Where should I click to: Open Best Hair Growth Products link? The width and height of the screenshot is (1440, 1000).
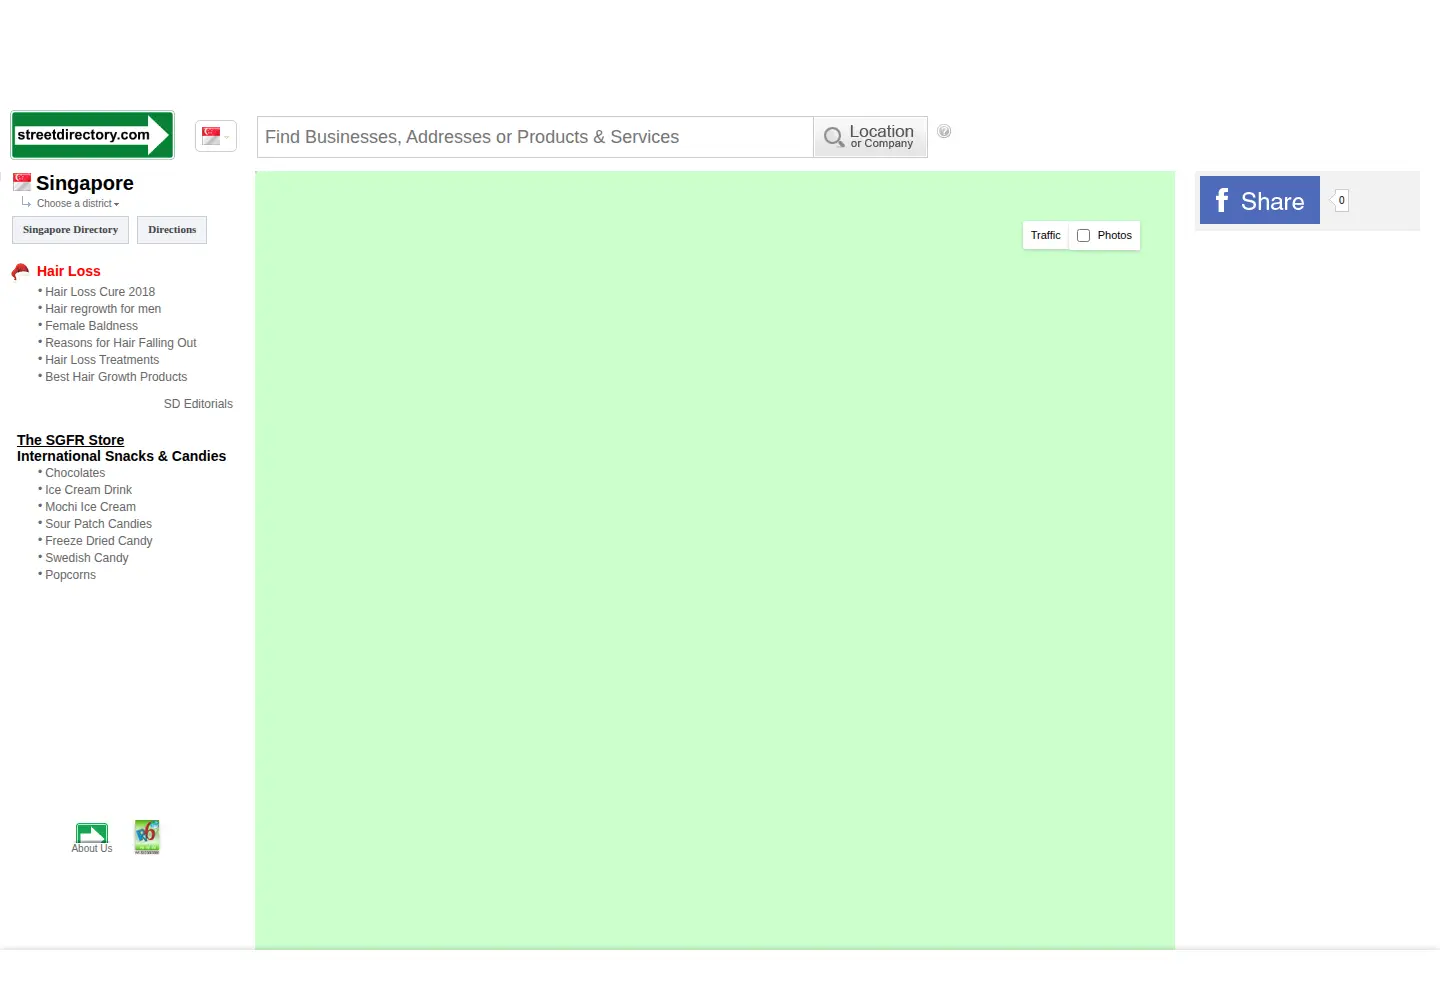[116, 377]
